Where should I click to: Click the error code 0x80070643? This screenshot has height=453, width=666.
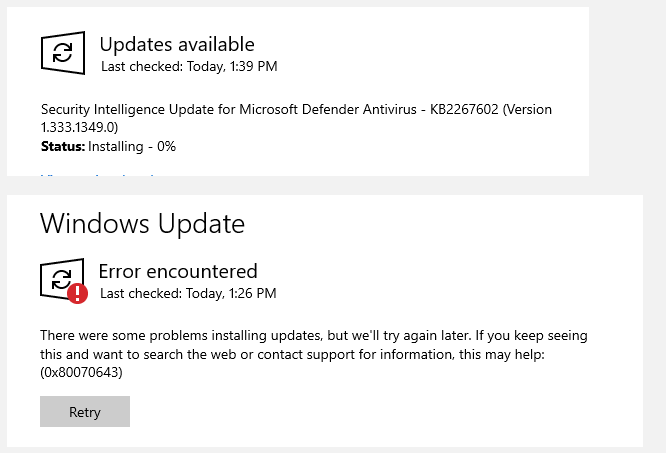point(81,372)
